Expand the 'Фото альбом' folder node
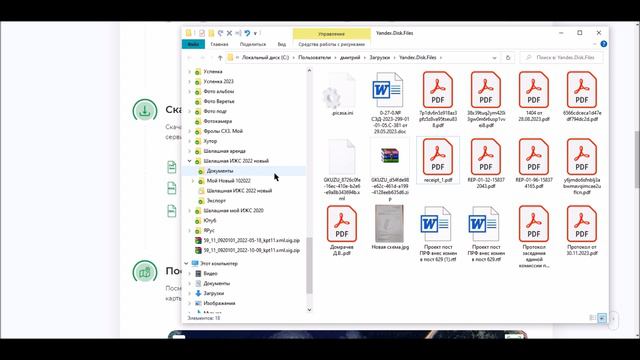The image size is (640, 360). coord(189,91)
